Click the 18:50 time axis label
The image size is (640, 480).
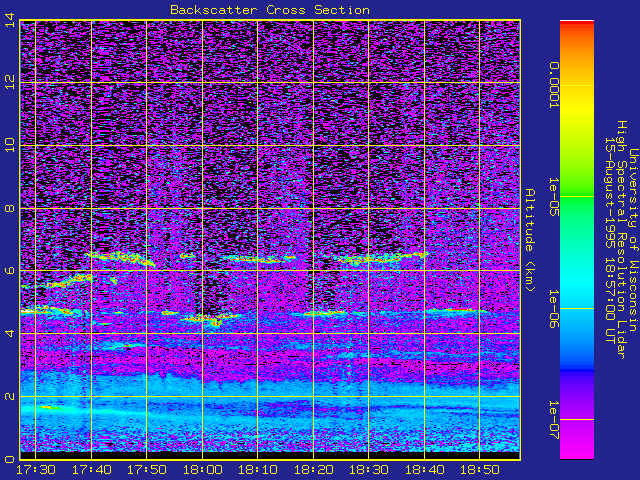point(480,470)
